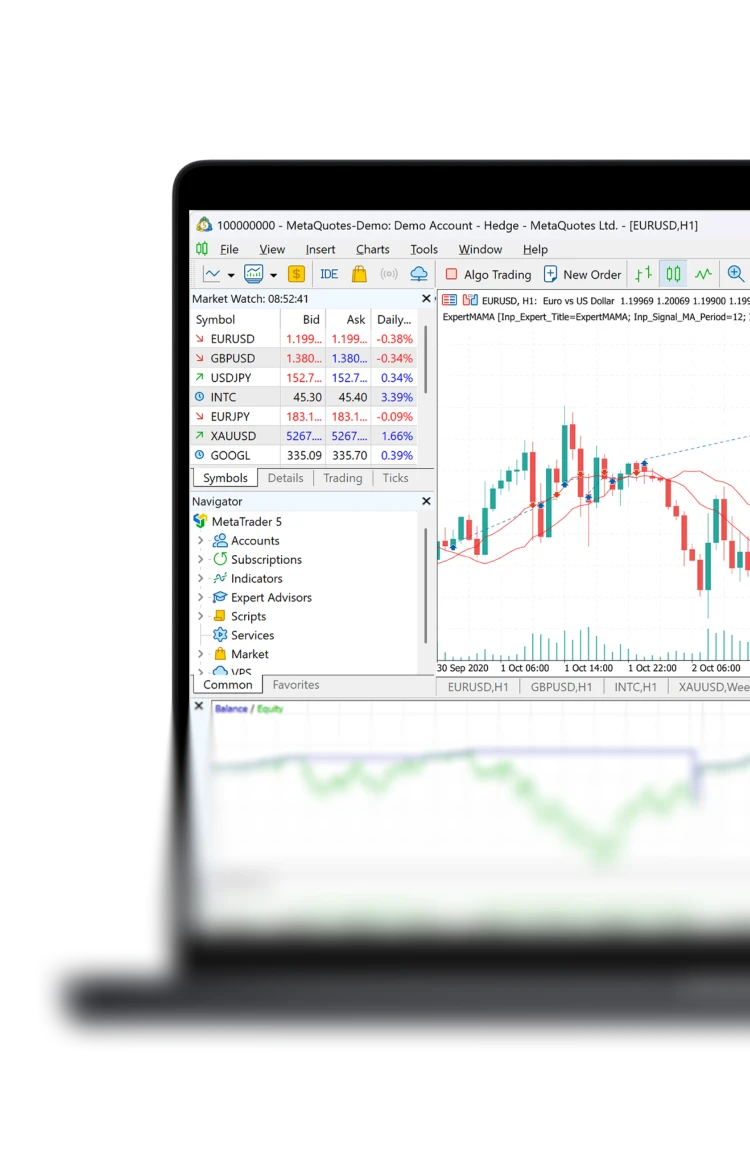The image size is (750, 1172).
Task: Open the VPS cloud toolbar icon
Action: coord(419,274)
